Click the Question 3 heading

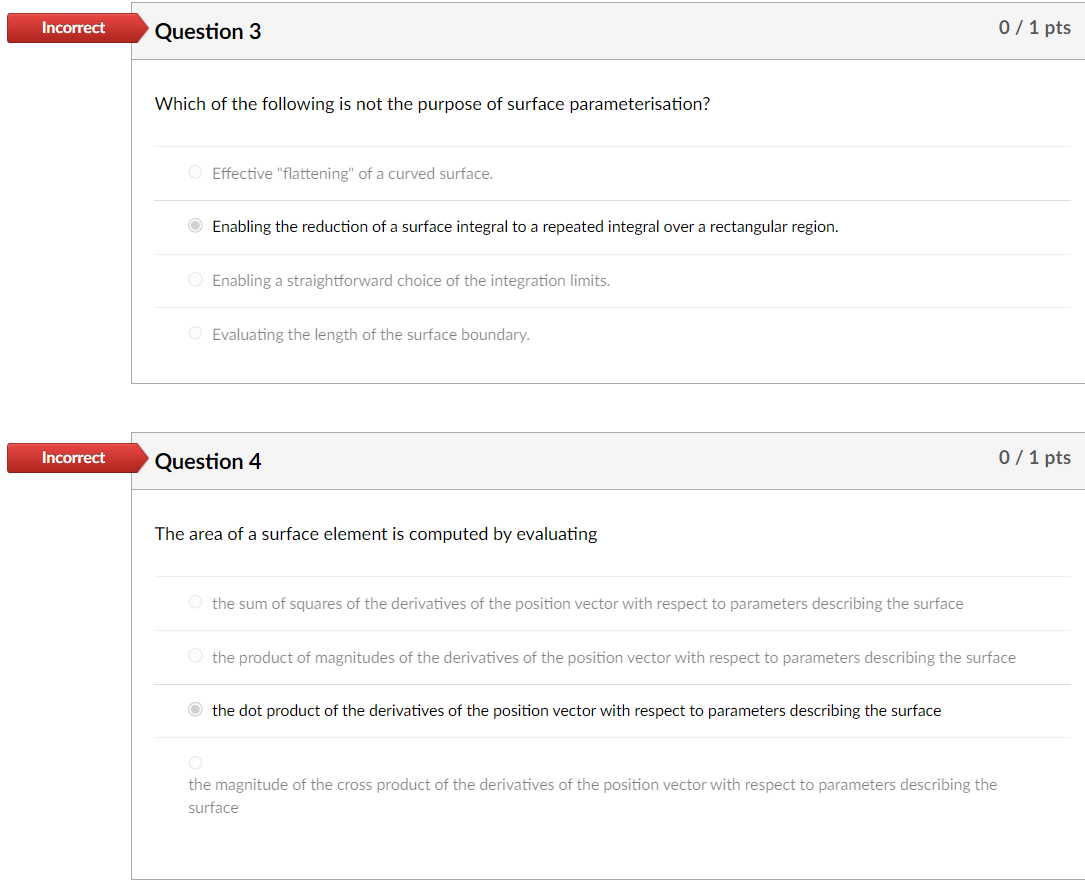click(x=208, y=31)
